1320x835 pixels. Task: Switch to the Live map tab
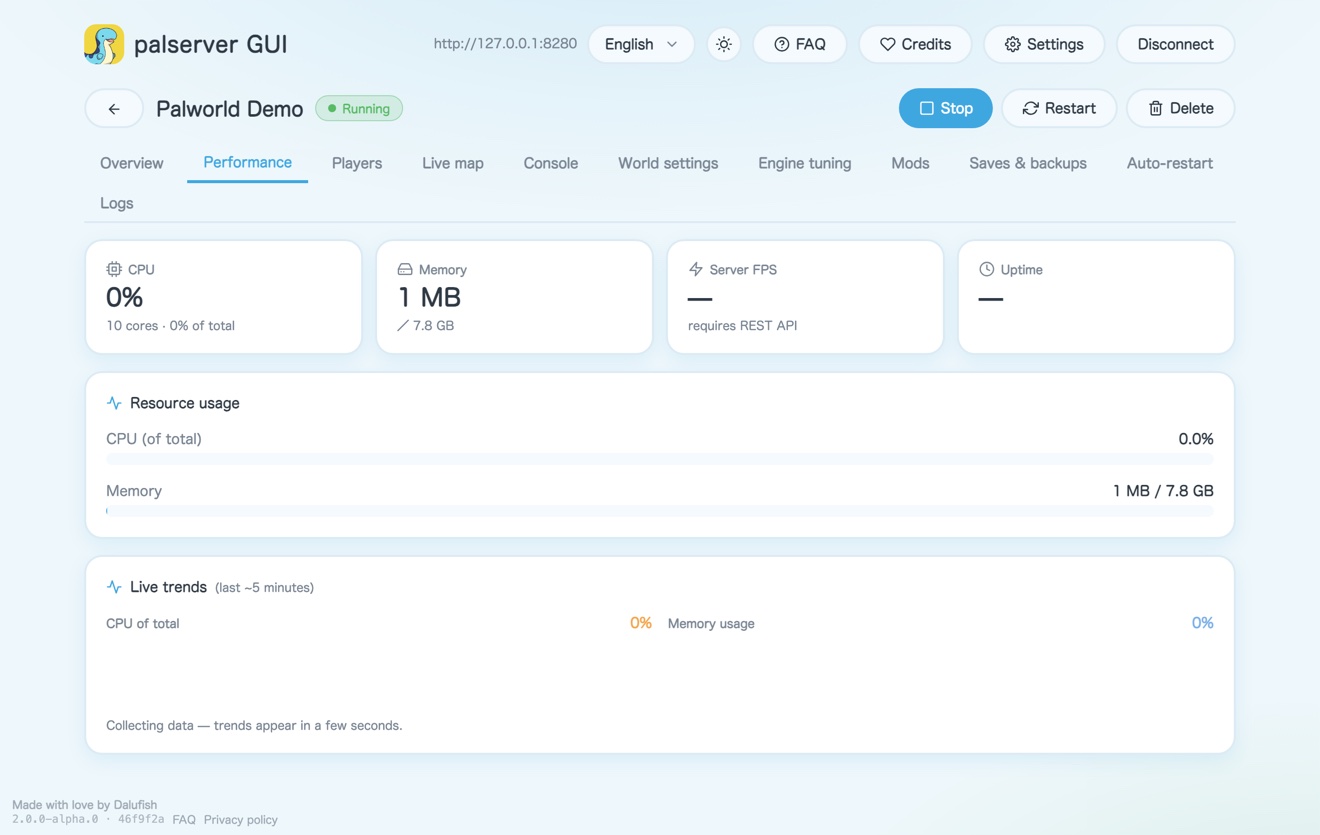click(x=453, y=163)
